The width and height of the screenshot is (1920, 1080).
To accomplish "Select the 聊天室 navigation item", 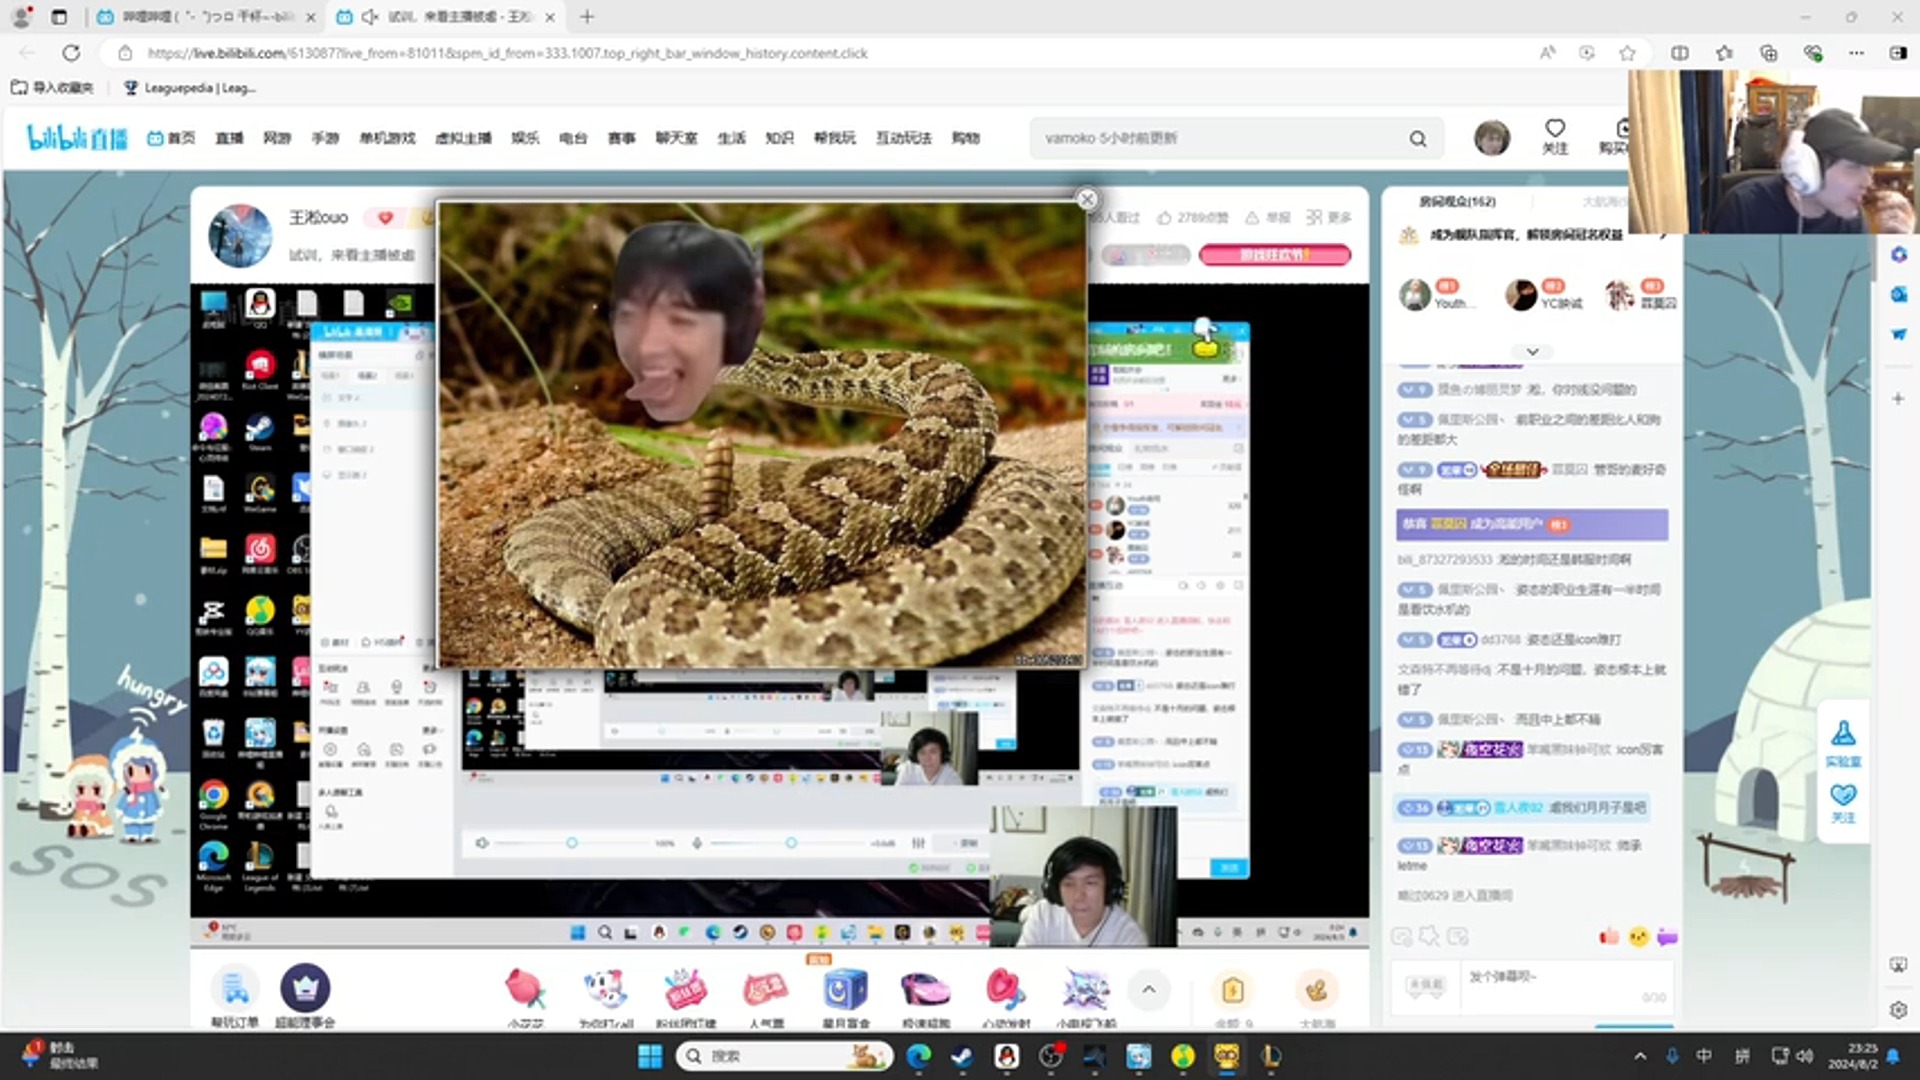I will point(676,138).
